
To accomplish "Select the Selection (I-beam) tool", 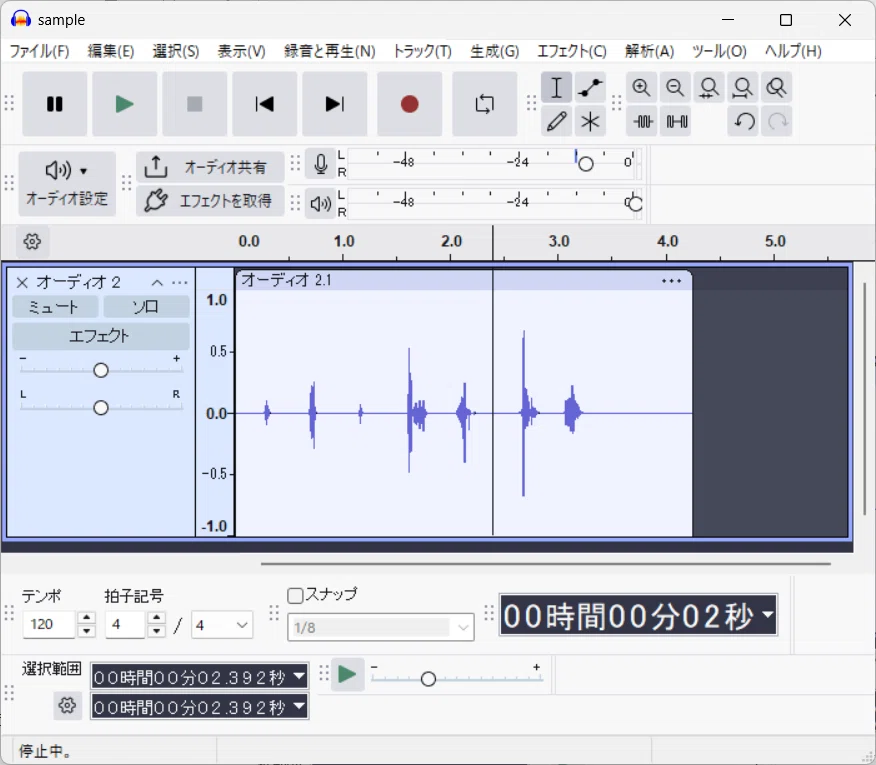I will point(556,88).
